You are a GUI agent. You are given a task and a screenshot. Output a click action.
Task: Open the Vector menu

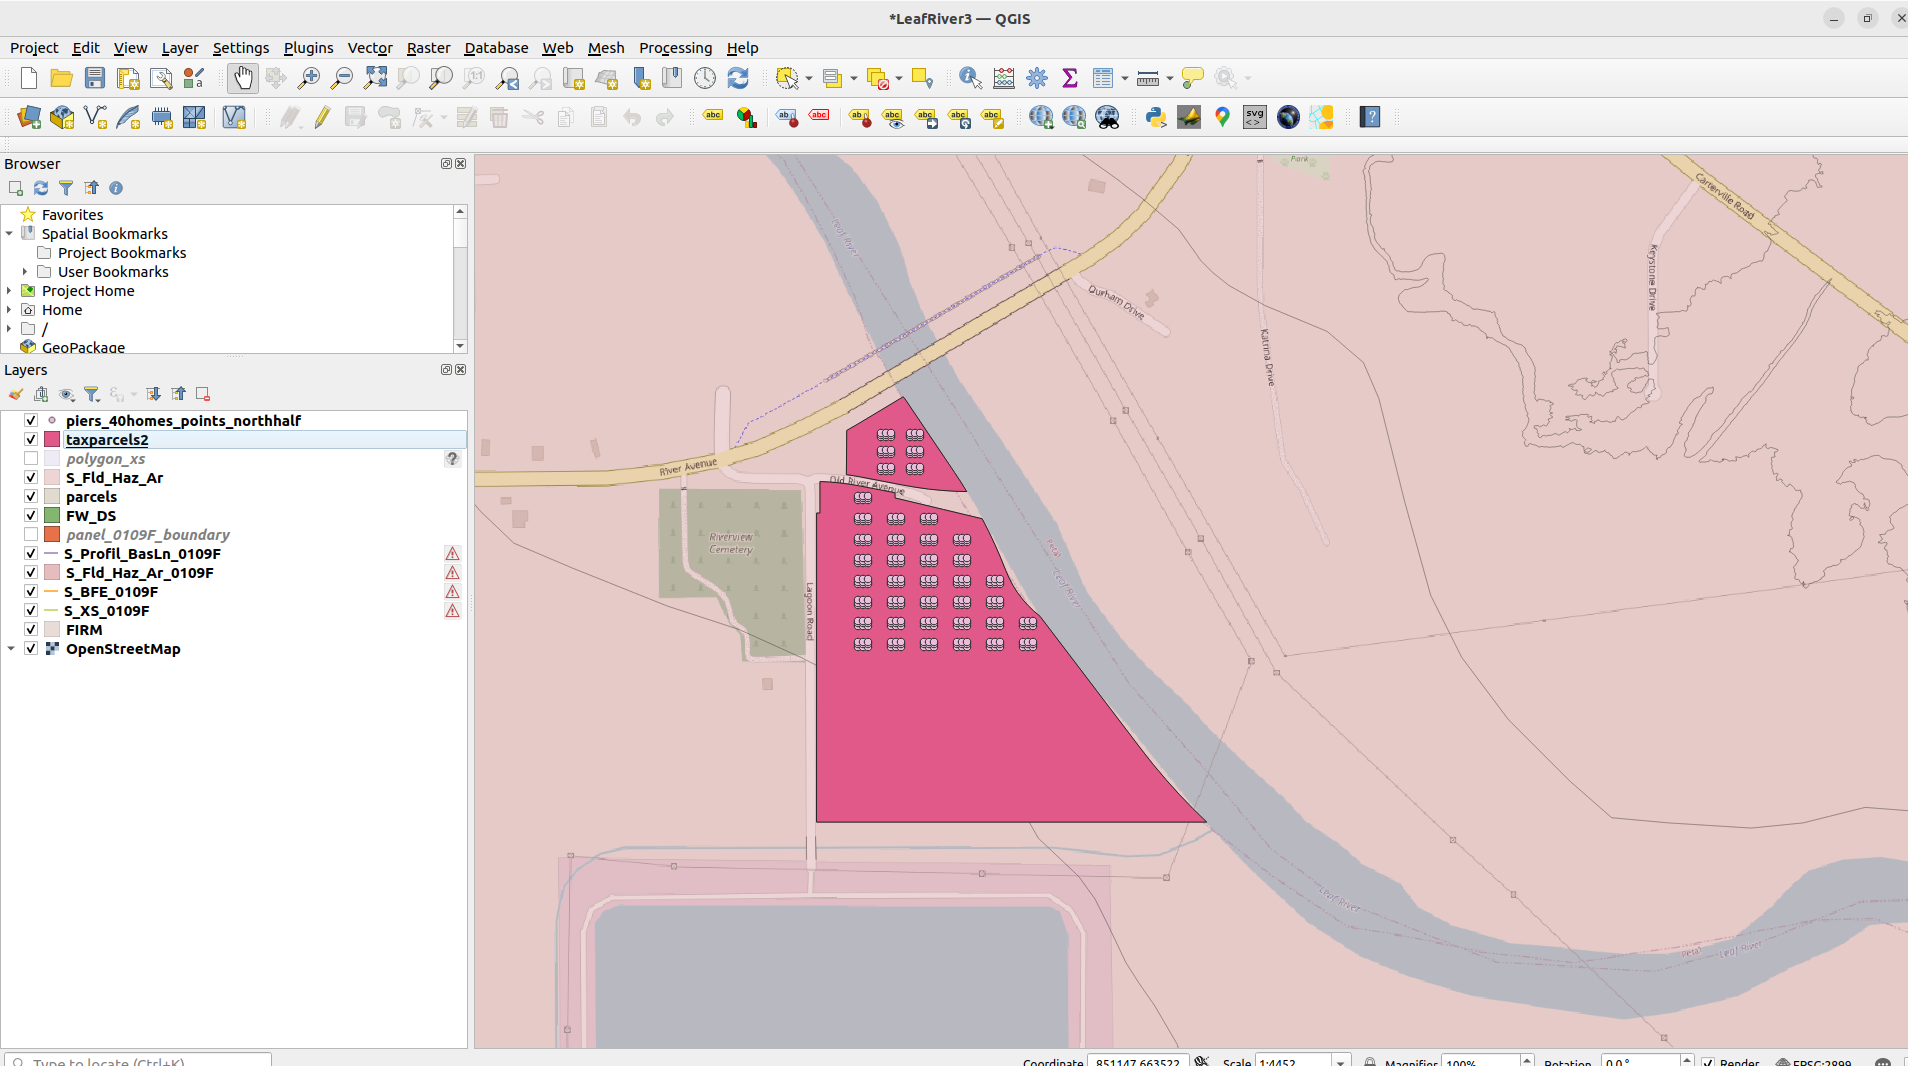[369, 47]
